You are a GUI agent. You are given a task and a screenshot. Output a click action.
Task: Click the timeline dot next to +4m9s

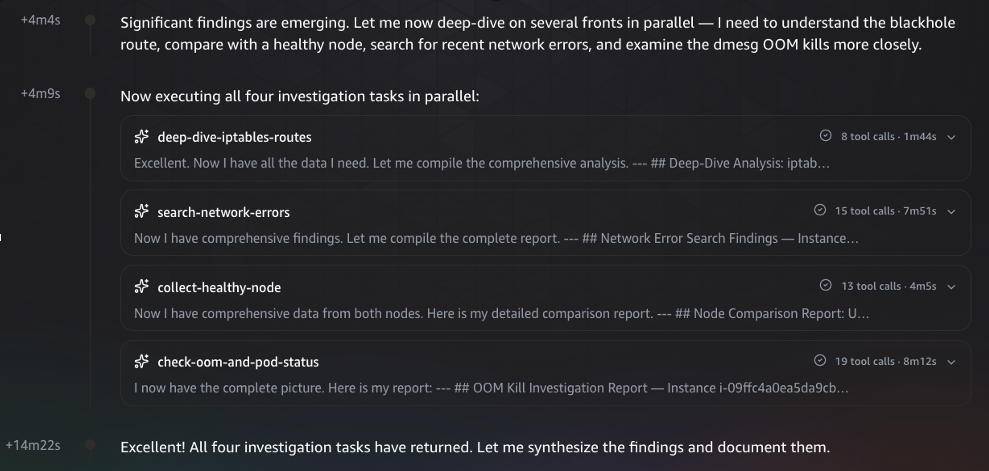[90, 93]
